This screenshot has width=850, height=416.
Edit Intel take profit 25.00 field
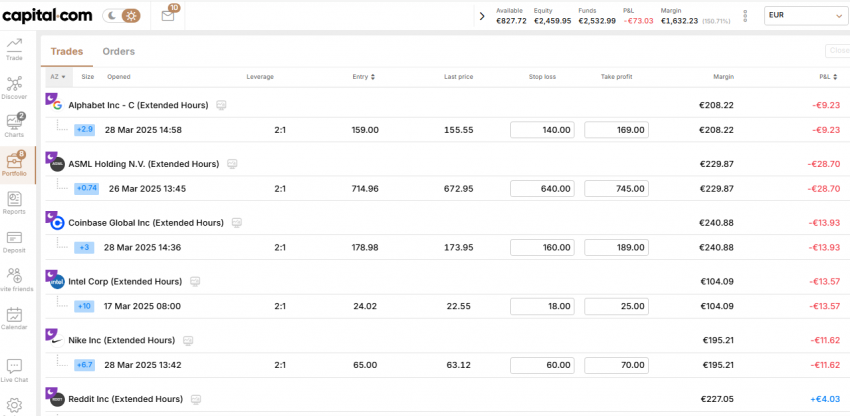pyautogui.click(x=616, y=306)
